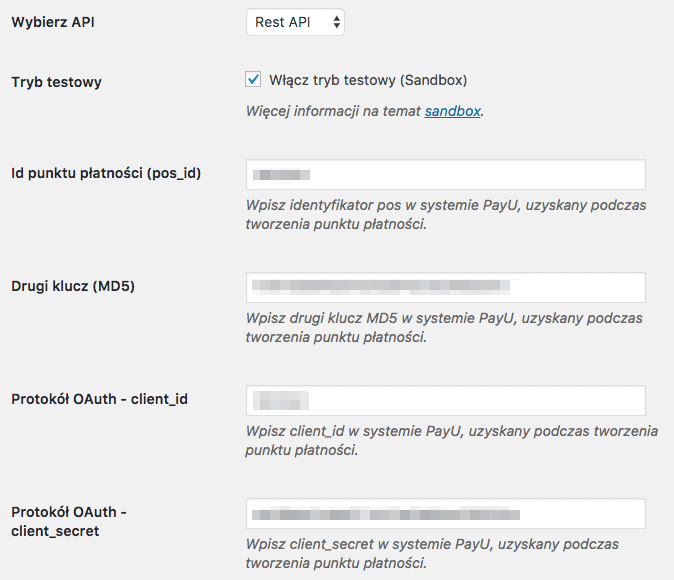674x580 pixels.
Task: Click the Protokół OAuth - client_id label
Action: [100, 399]
